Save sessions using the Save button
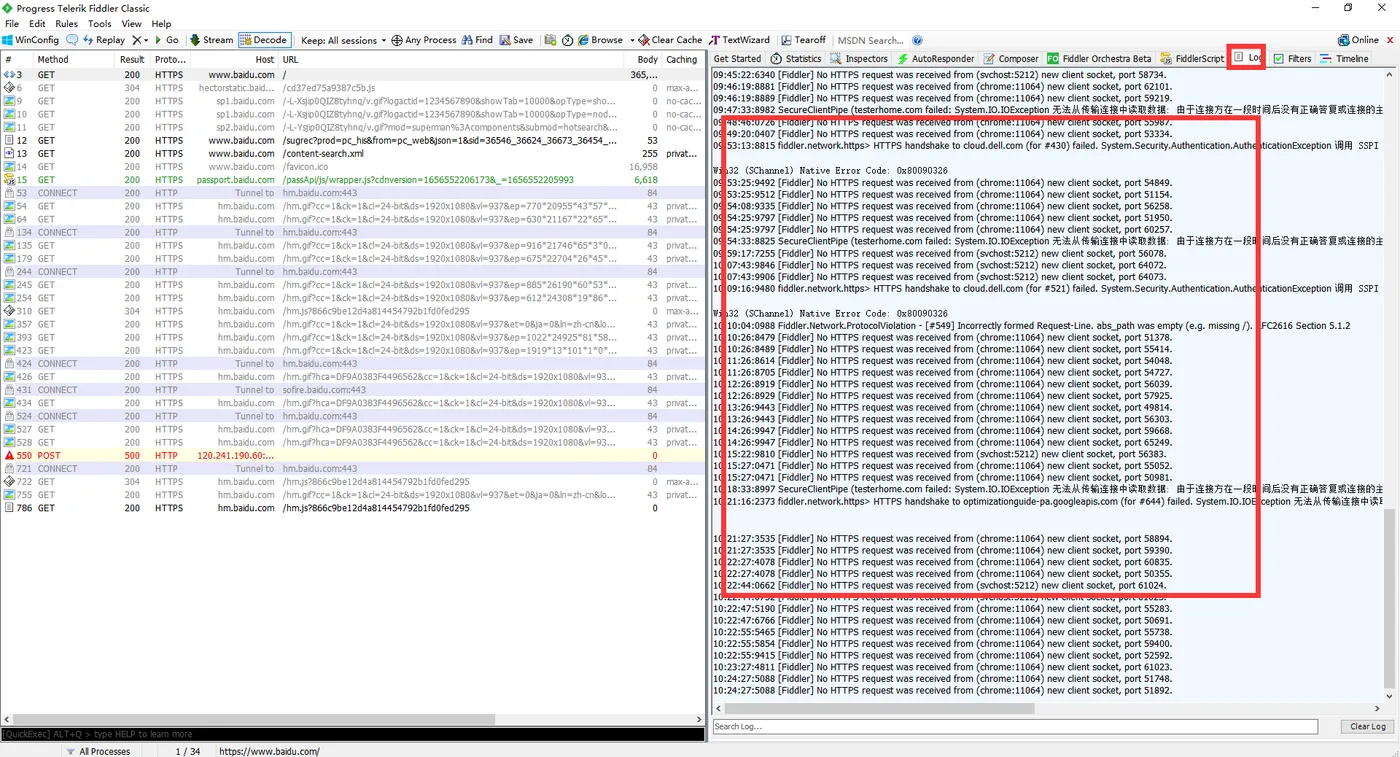Screen dimensions: 1400x757 pyautogui.click(x=516, y=40)
